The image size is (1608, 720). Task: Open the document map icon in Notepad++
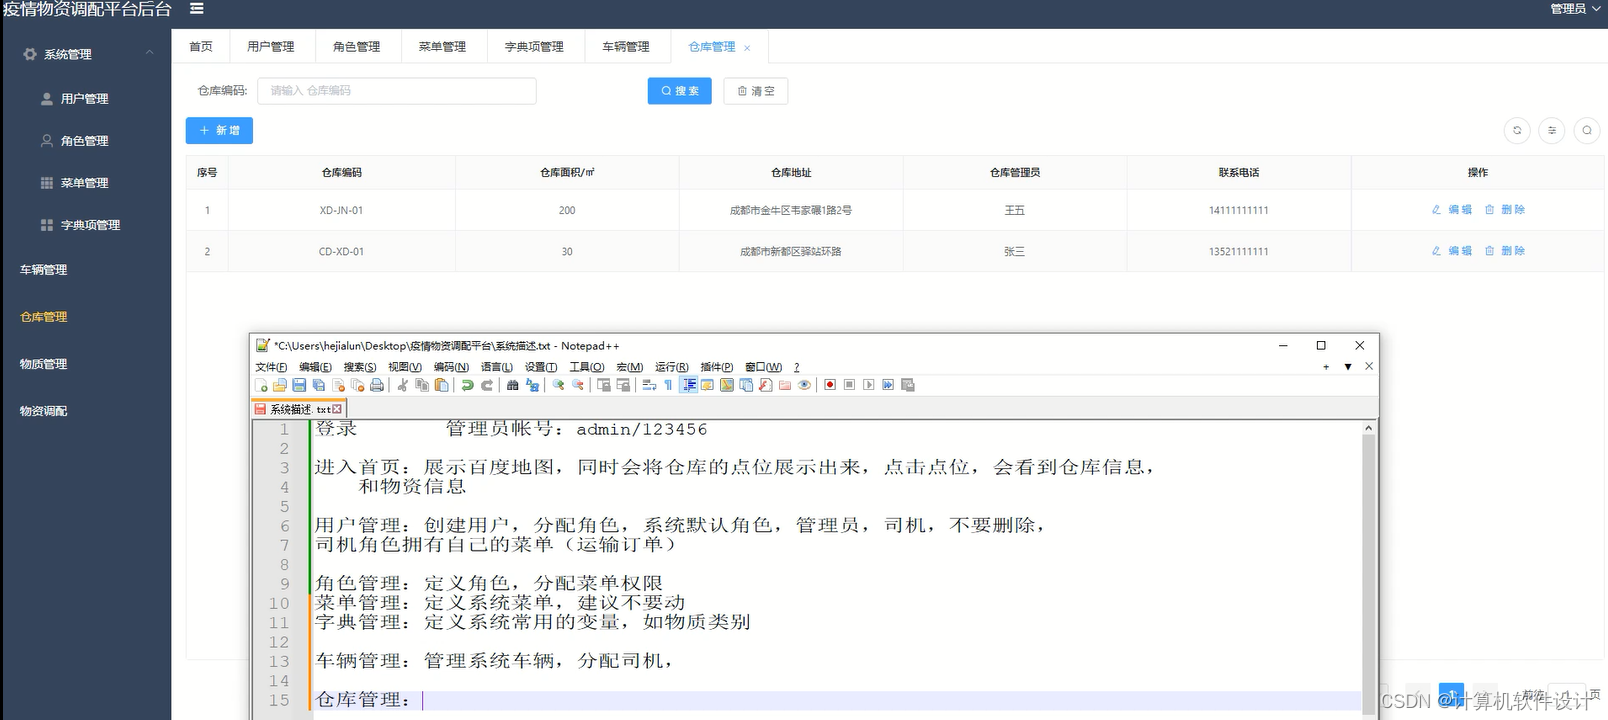pos(727,385)
